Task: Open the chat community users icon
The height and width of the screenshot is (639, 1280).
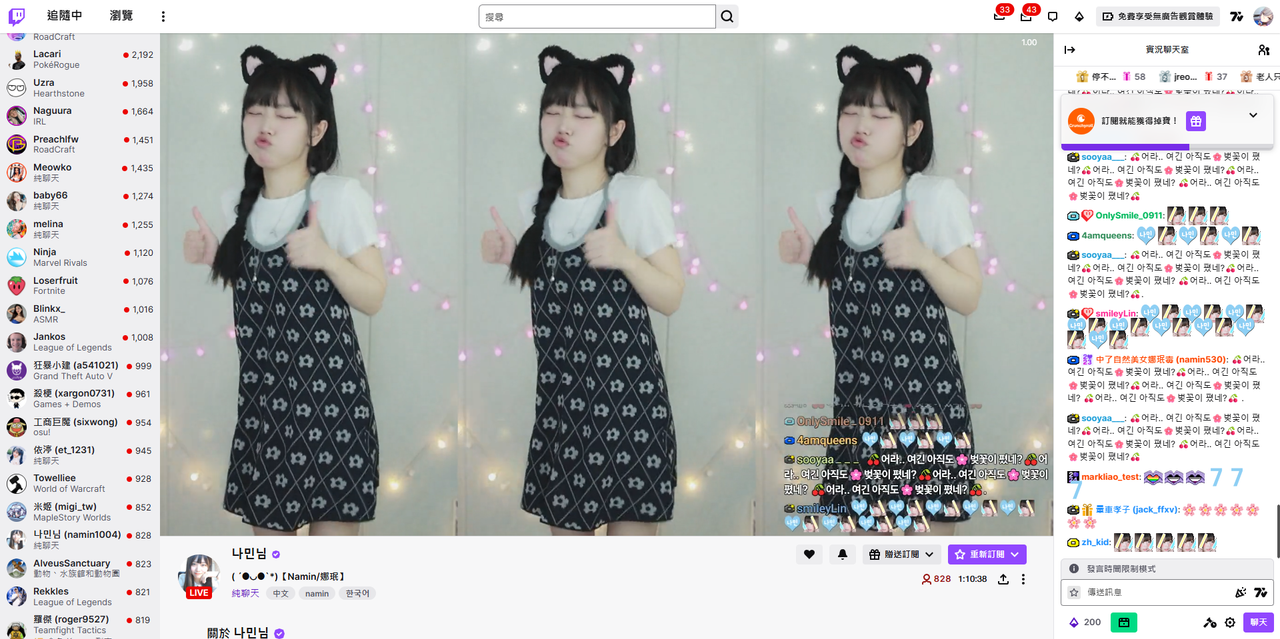Action: 1264,49
